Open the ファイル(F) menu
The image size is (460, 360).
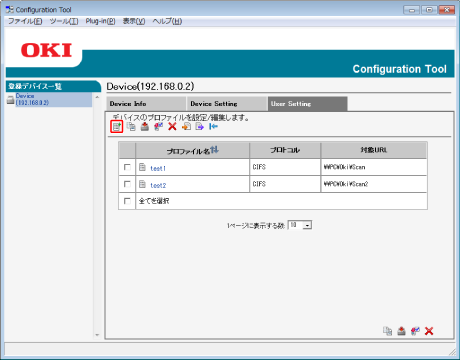click(x=25, y=21)
